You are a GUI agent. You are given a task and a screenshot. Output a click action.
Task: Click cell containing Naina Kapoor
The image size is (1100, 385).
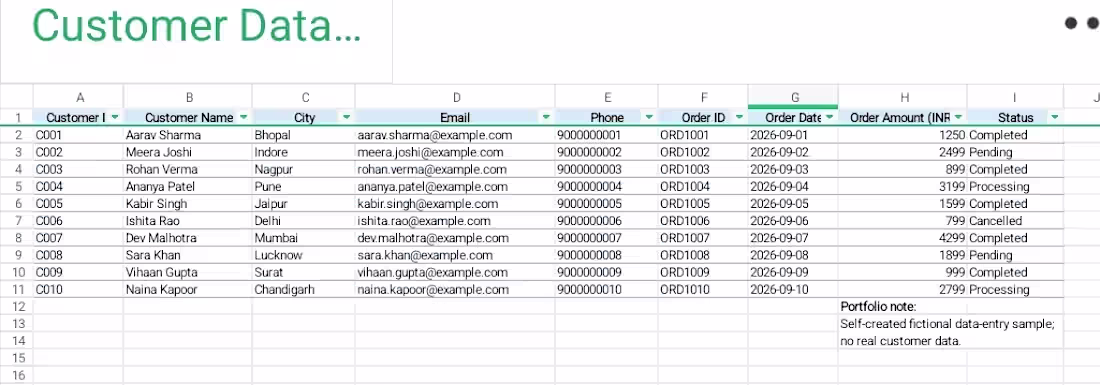point(188,290)
